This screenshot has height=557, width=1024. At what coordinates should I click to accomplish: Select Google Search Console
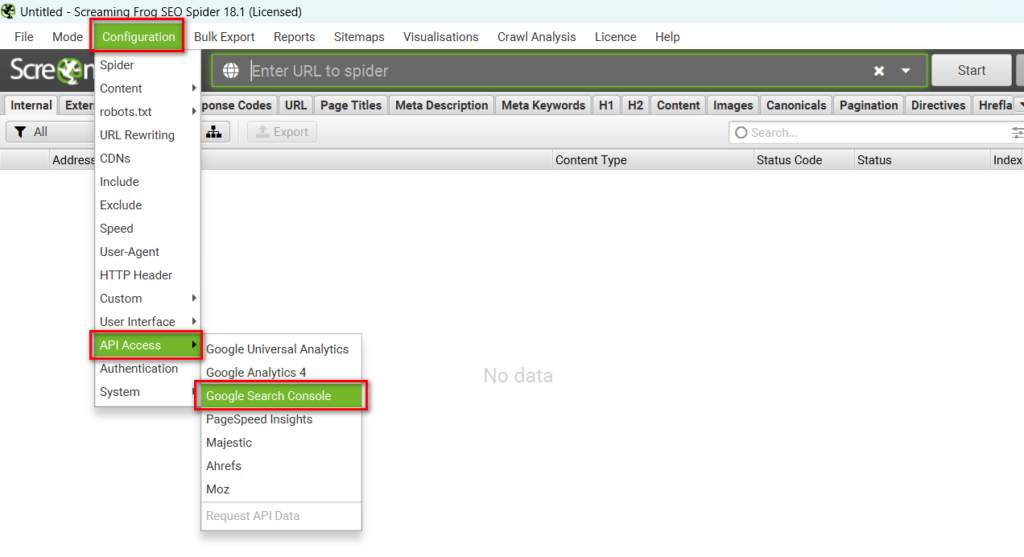pos(281,396)
